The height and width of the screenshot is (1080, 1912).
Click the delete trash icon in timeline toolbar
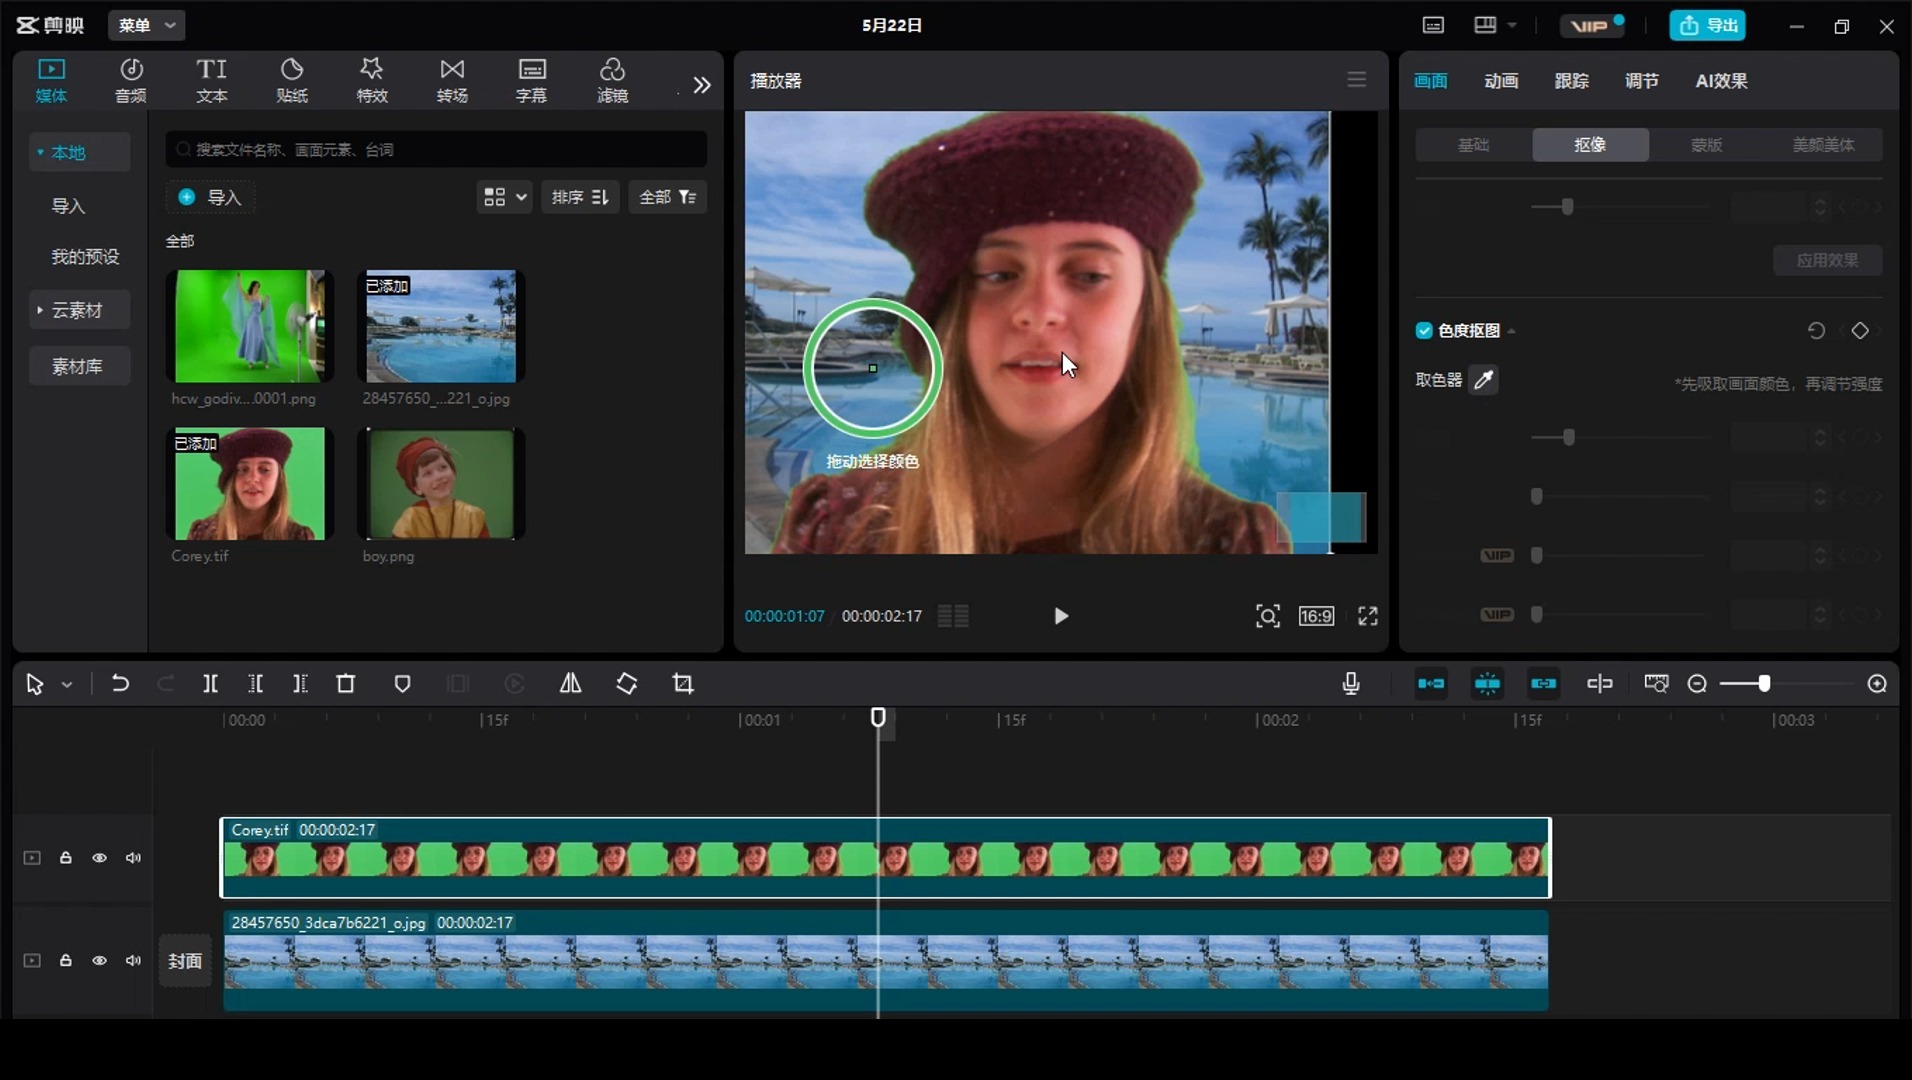pos(346,684)
